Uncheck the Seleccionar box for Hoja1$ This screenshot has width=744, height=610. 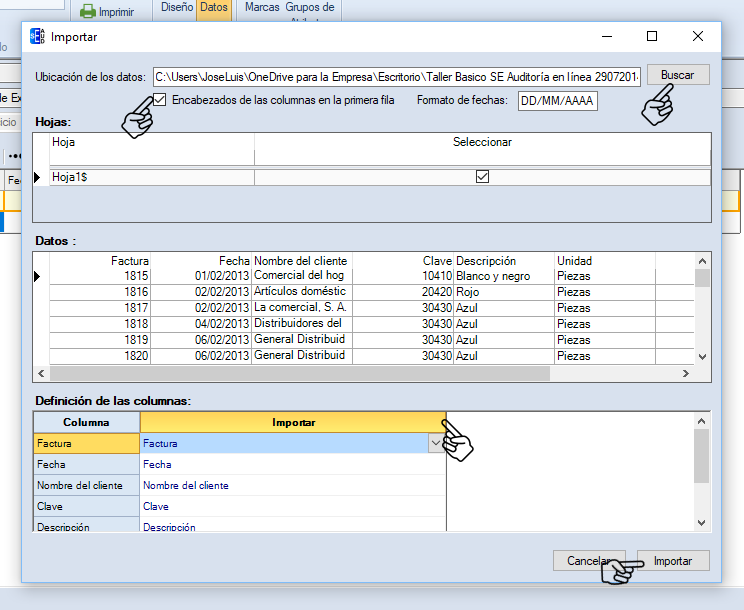point(482,177)
